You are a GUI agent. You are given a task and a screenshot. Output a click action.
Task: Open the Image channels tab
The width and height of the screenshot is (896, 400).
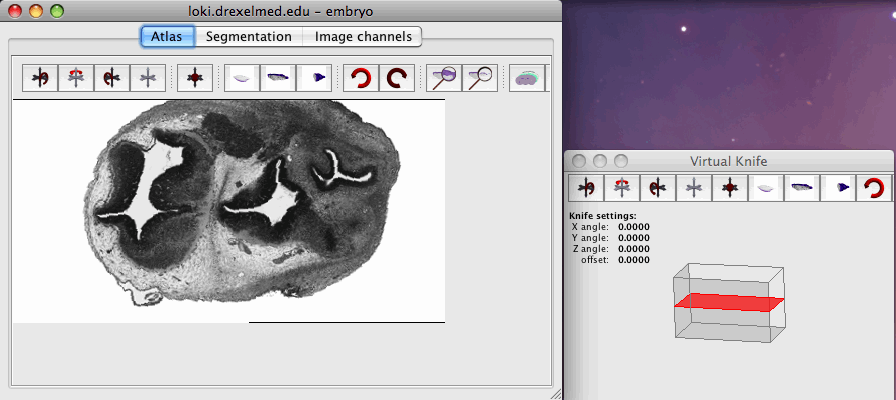[x=362, y=37]
